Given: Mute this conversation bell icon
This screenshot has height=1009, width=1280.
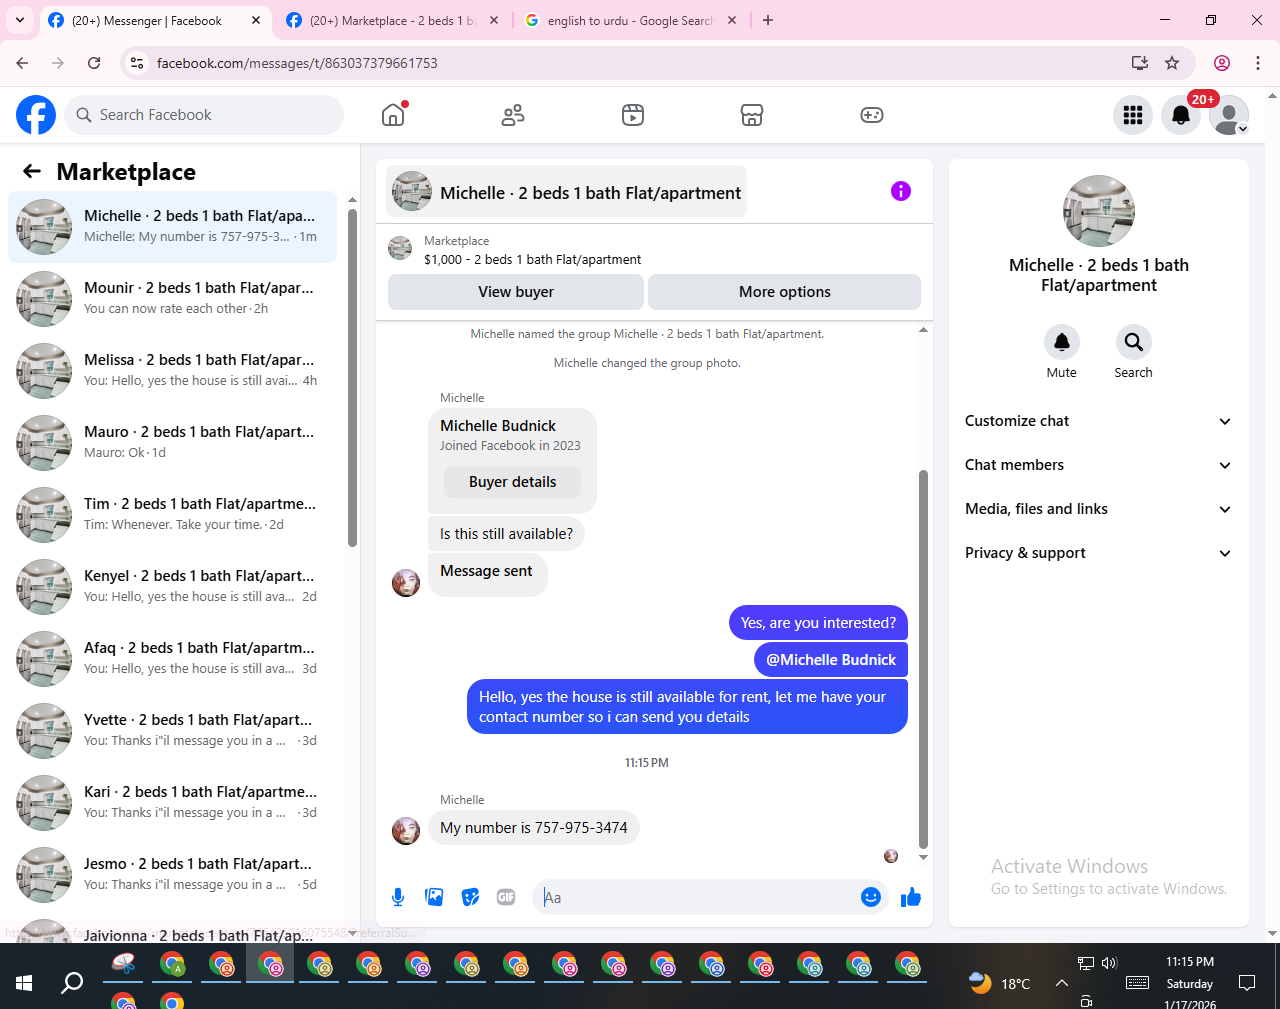Looking at the screenshot, I should click(1062, 342).
